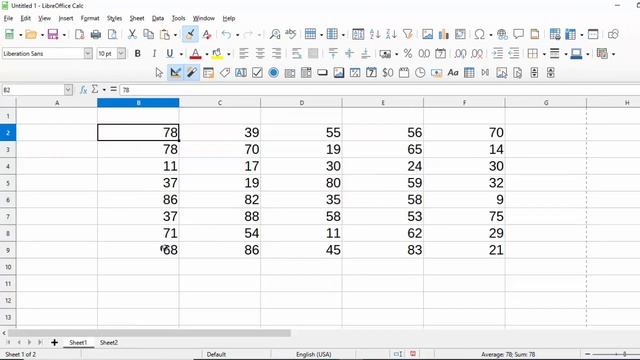Sort descending Z to A
640x360 pixels.
391,34
